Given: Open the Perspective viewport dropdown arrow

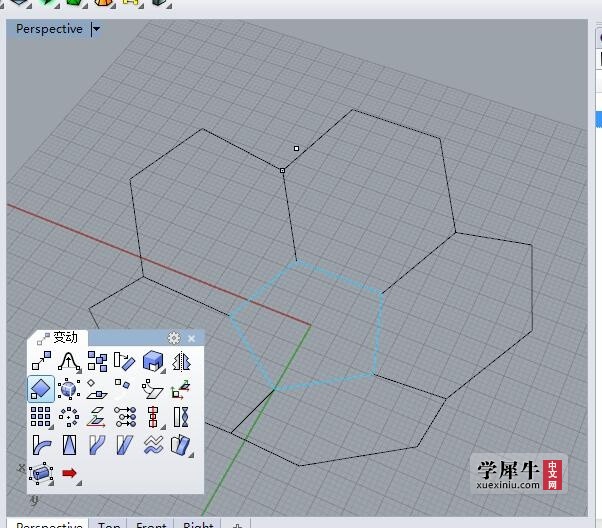Looking at the screenshot, I should 96,29.
